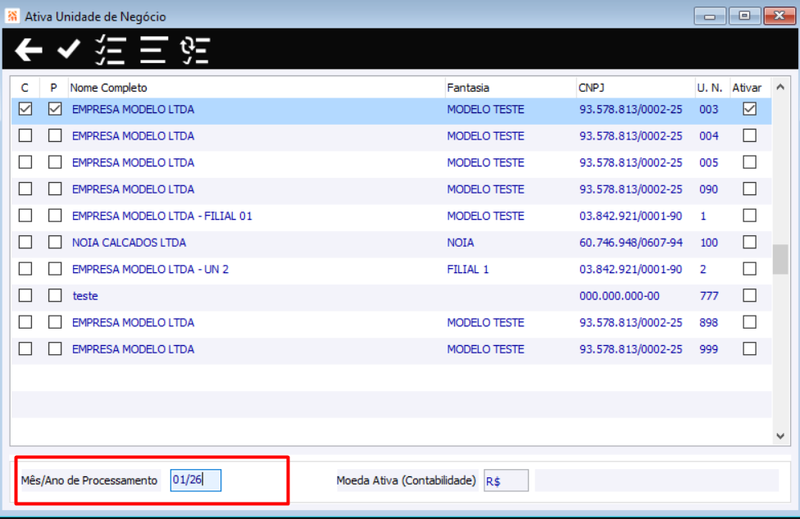
Task: Select EMPRESA MODELO LTDA - FILIAL 01 name
Action: point(162,216)
